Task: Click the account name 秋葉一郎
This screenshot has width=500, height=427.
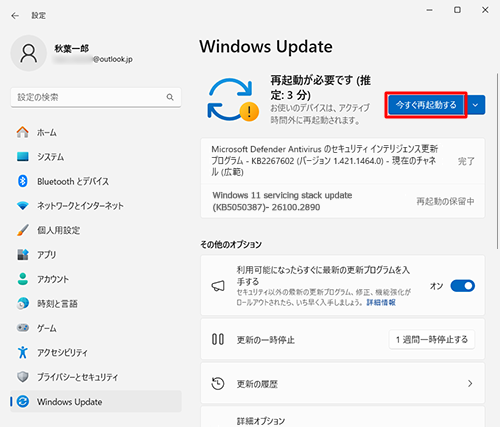Action: pyautogui.click(x=72, y=49)
